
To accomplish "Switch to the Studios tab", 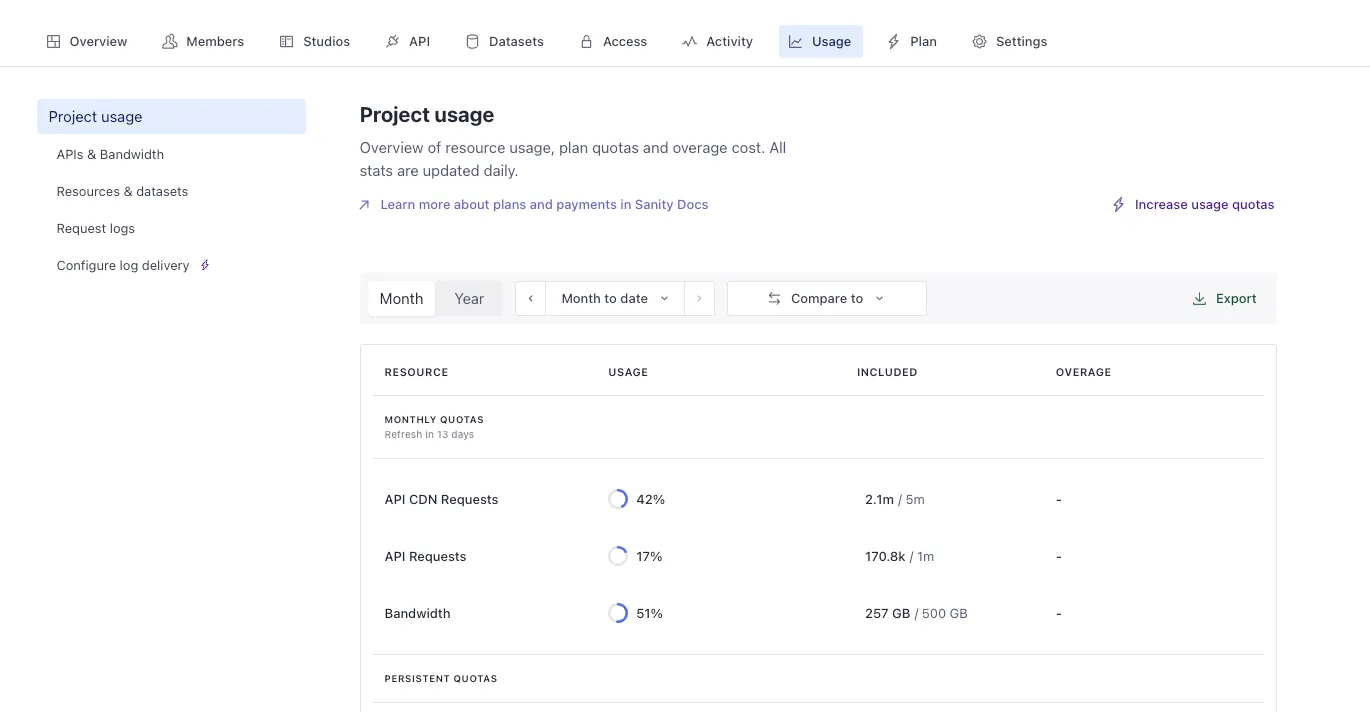I will 314,42.
